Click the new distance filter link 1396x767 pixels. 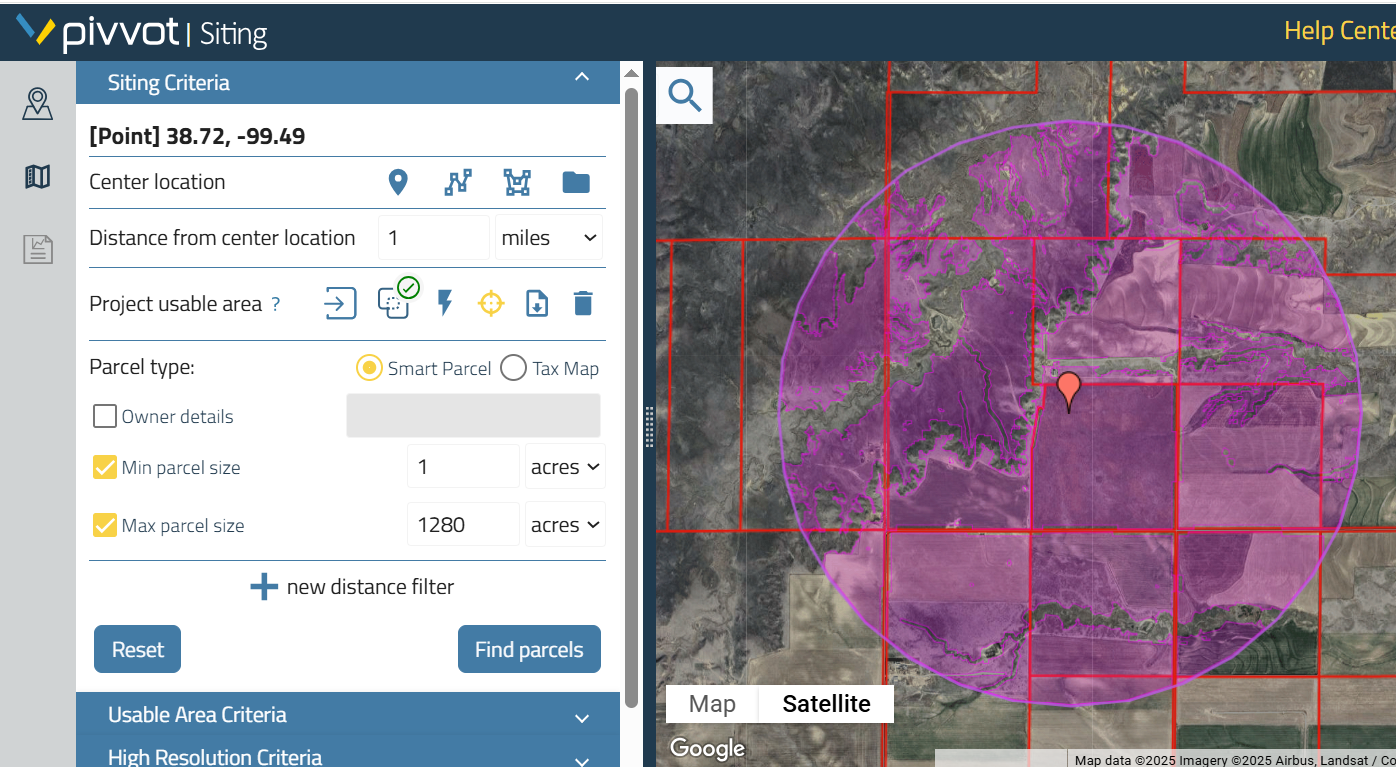(x=370, y=587)
